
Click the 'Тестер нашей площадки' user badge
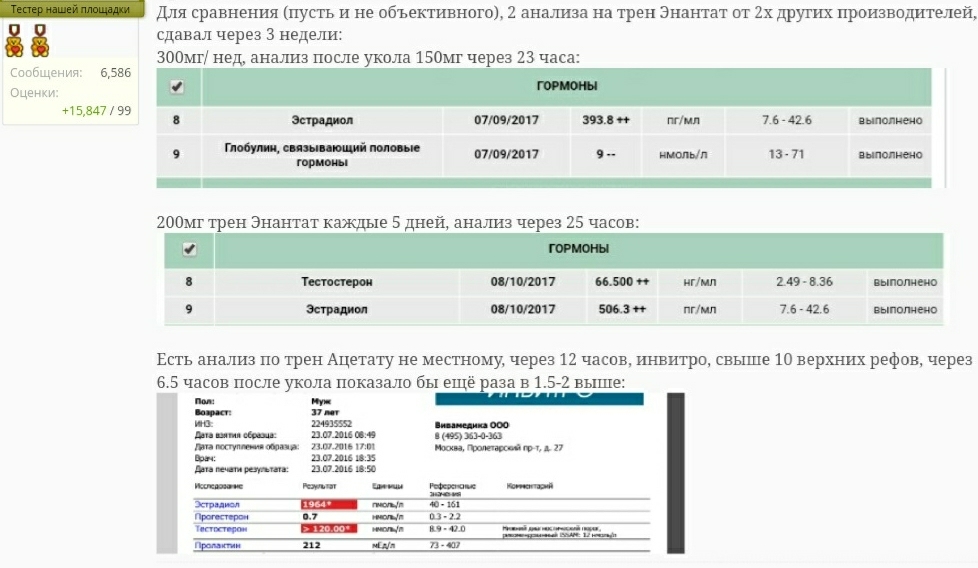pos(70,9)
